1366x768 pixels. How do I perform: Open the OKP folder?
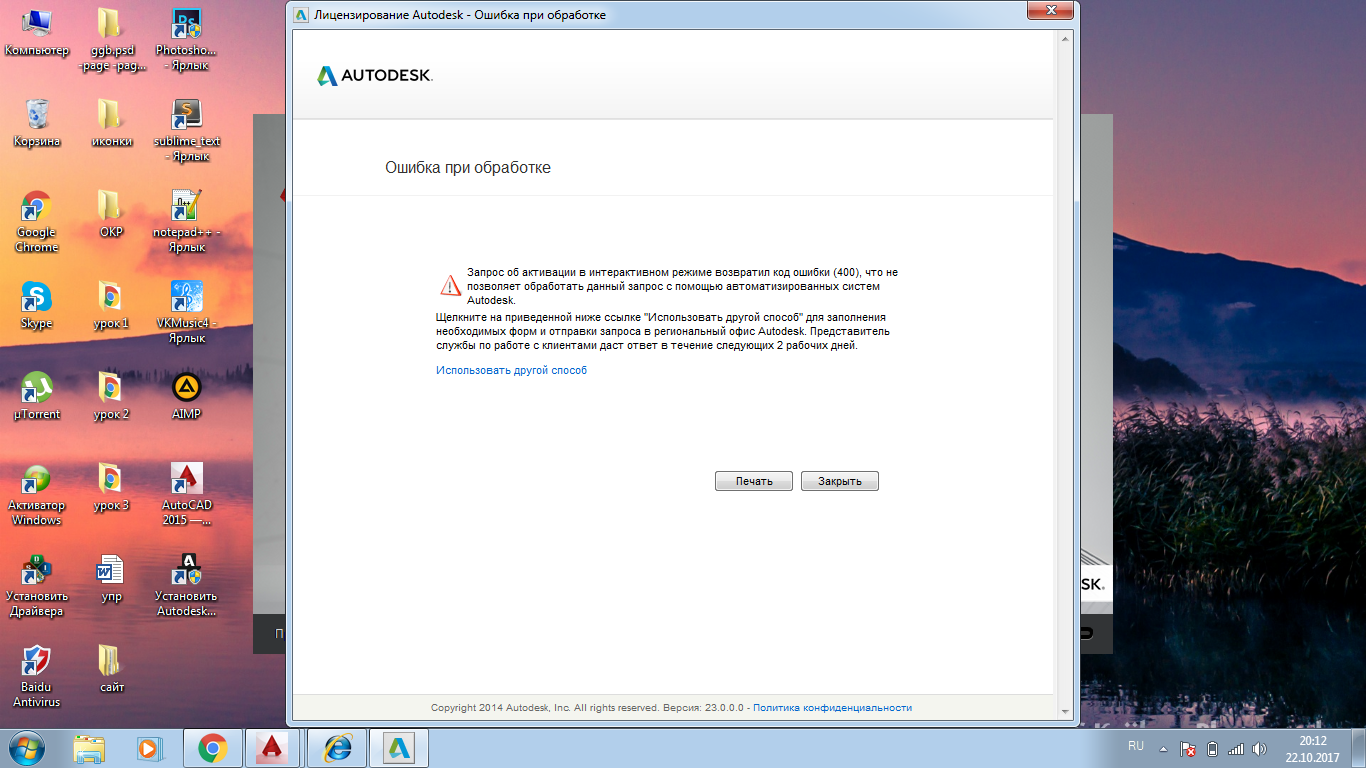111,214
